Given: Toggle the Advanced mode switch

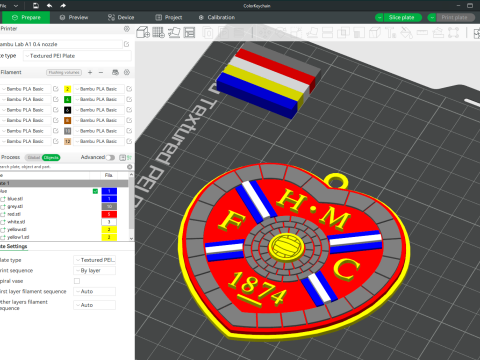Looking at the screenshot, I should 110,157.
